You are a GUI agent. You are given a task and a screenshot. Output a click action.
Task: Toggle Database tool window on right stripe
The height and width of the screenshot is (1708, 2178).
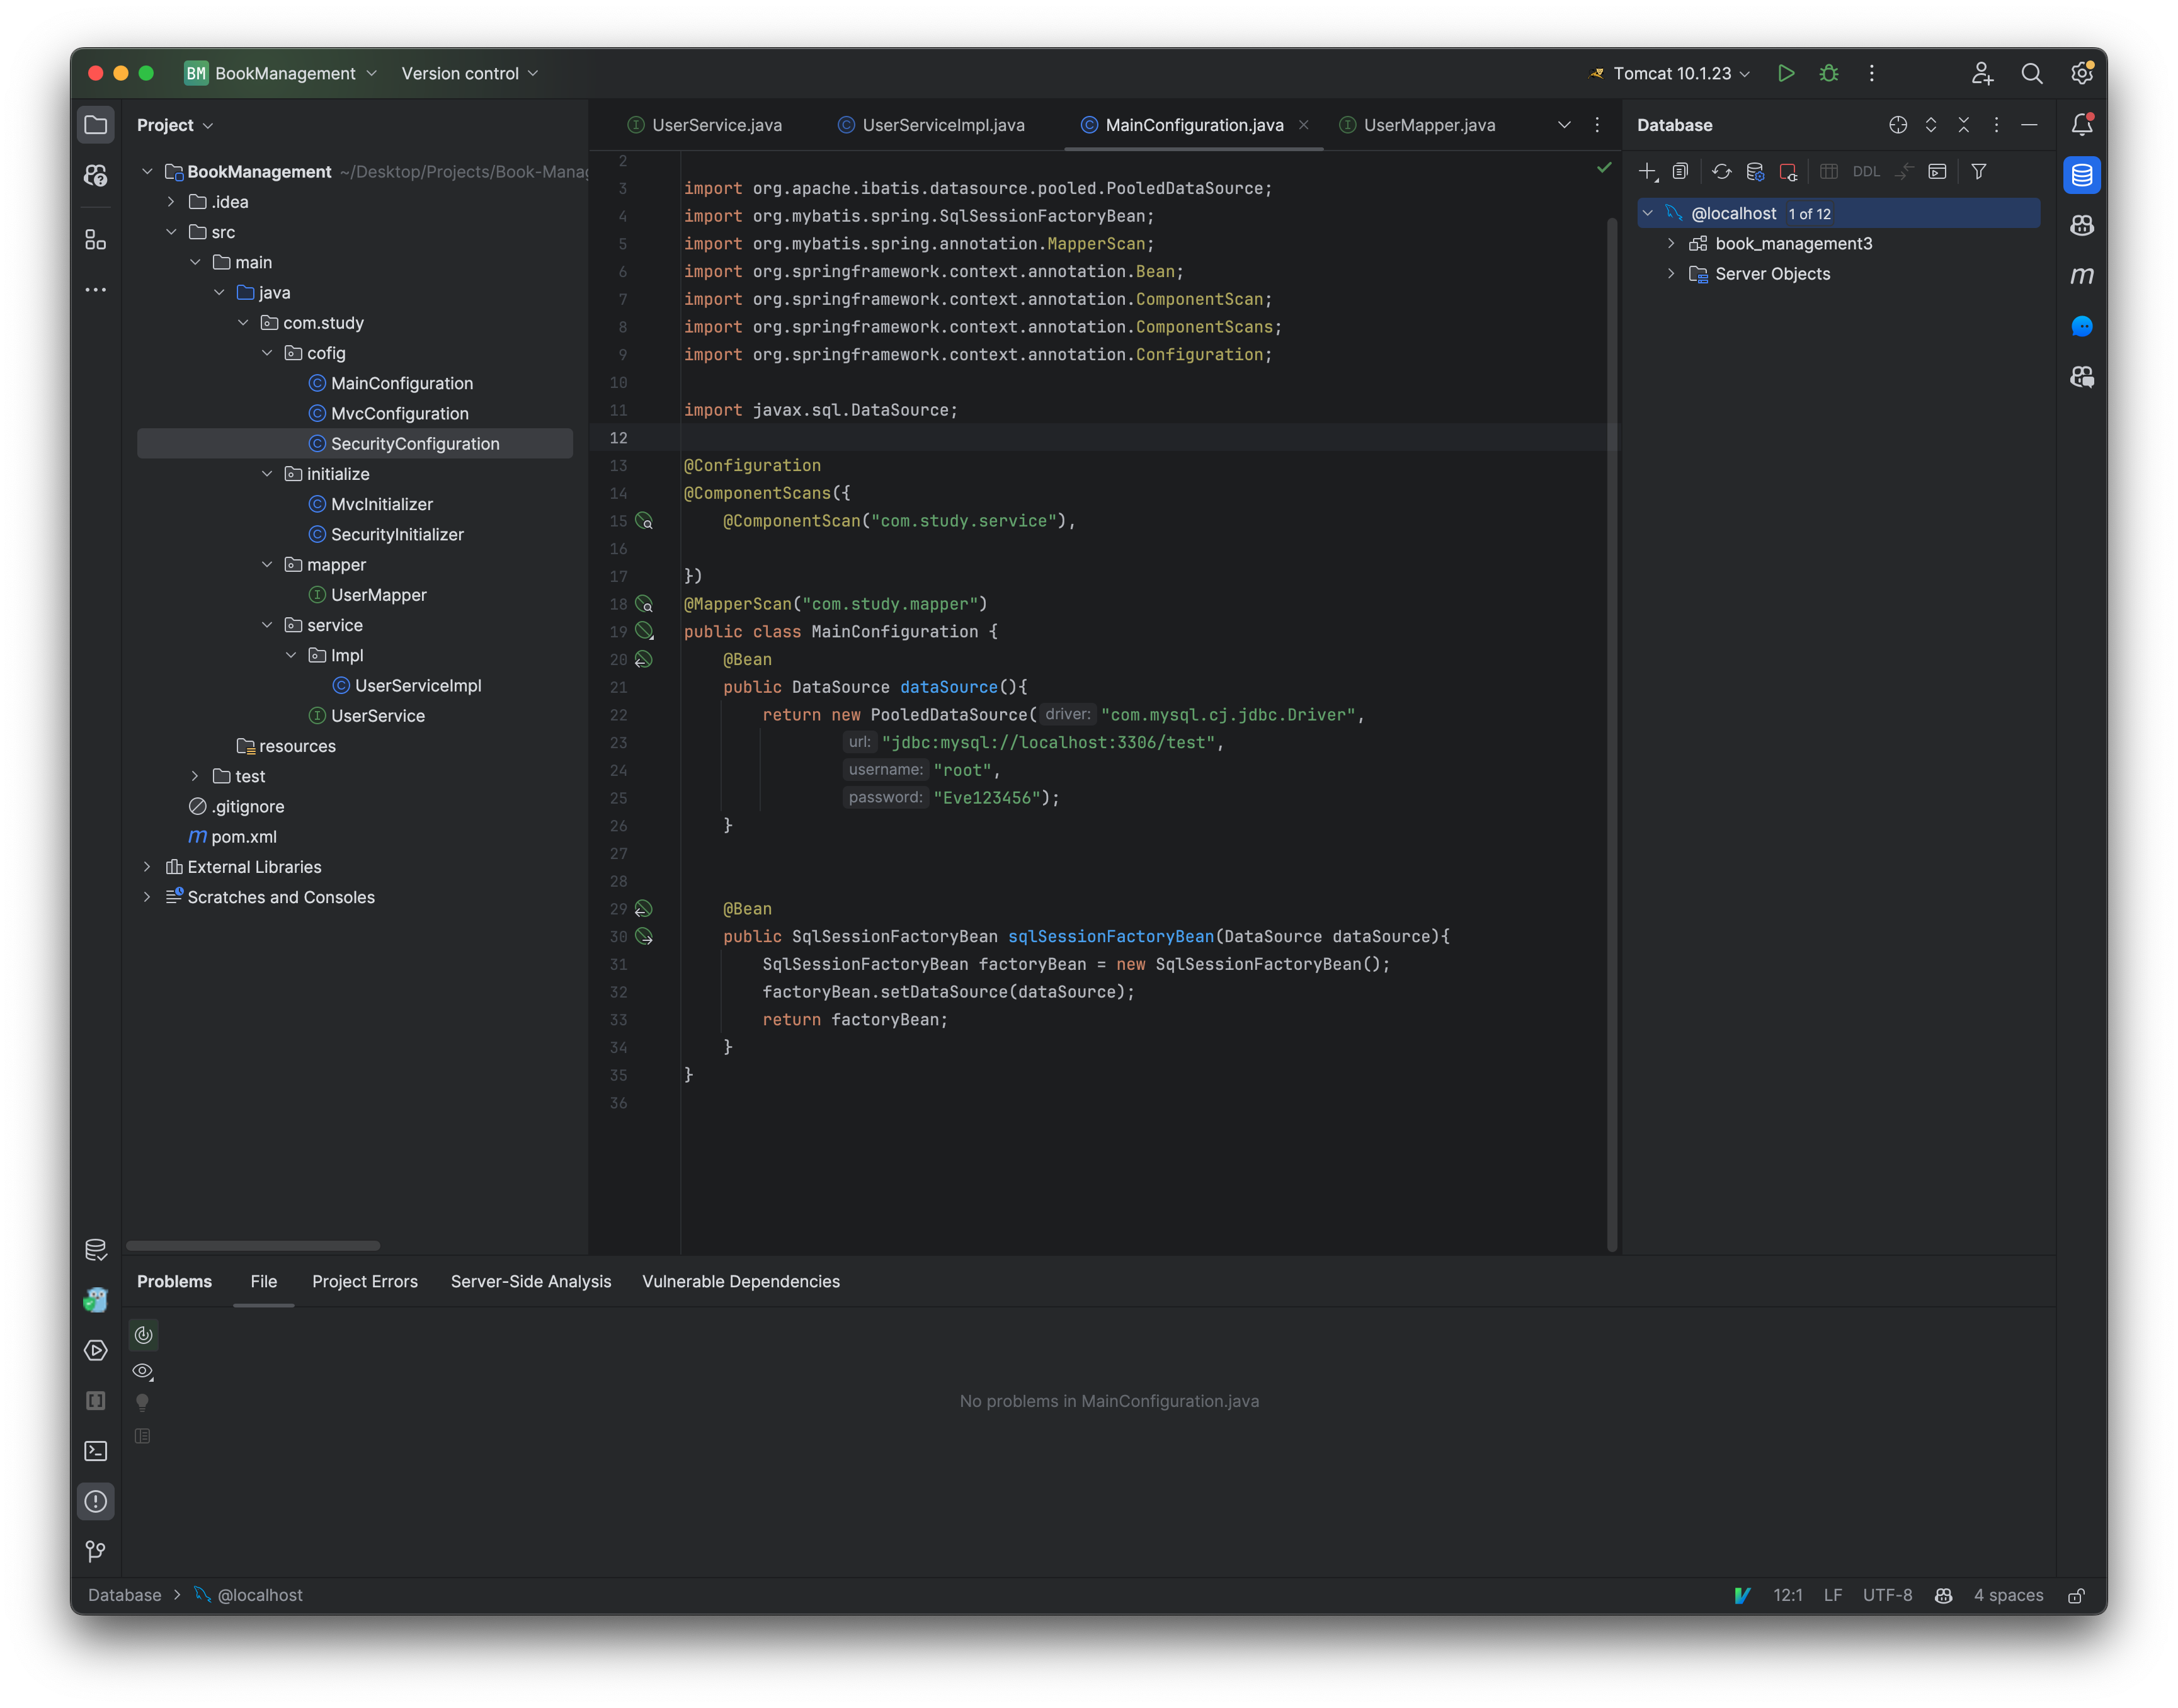pos(2081,175)
